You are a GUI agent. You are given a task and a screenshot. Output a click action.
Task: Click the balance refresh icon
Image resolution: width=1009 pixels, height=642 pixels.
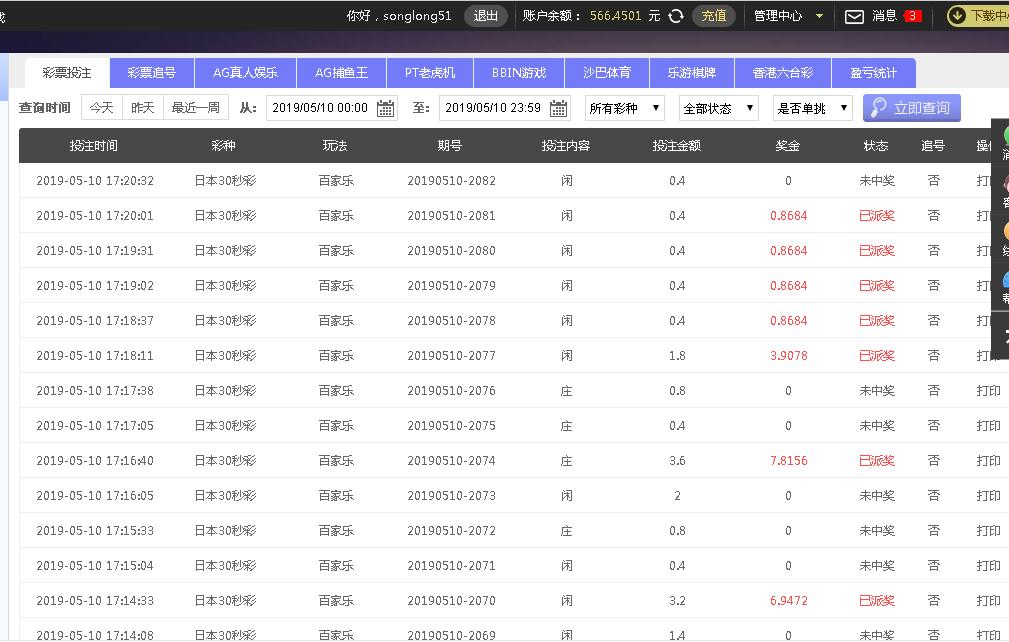677,16
